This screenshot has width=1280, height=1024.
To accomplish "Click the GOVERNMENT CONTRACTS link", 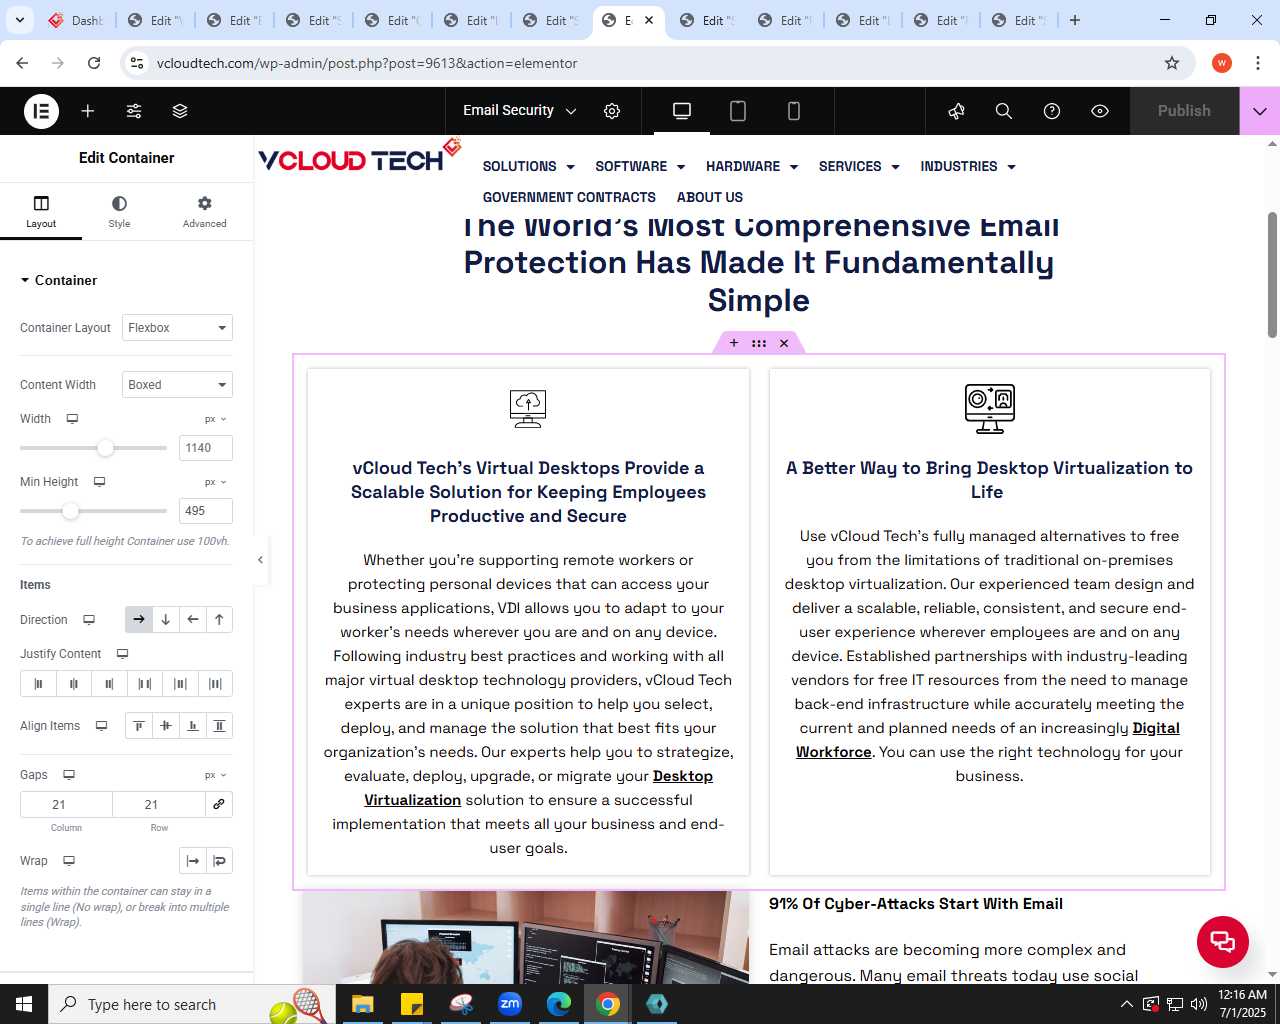I will coord(569,197).
